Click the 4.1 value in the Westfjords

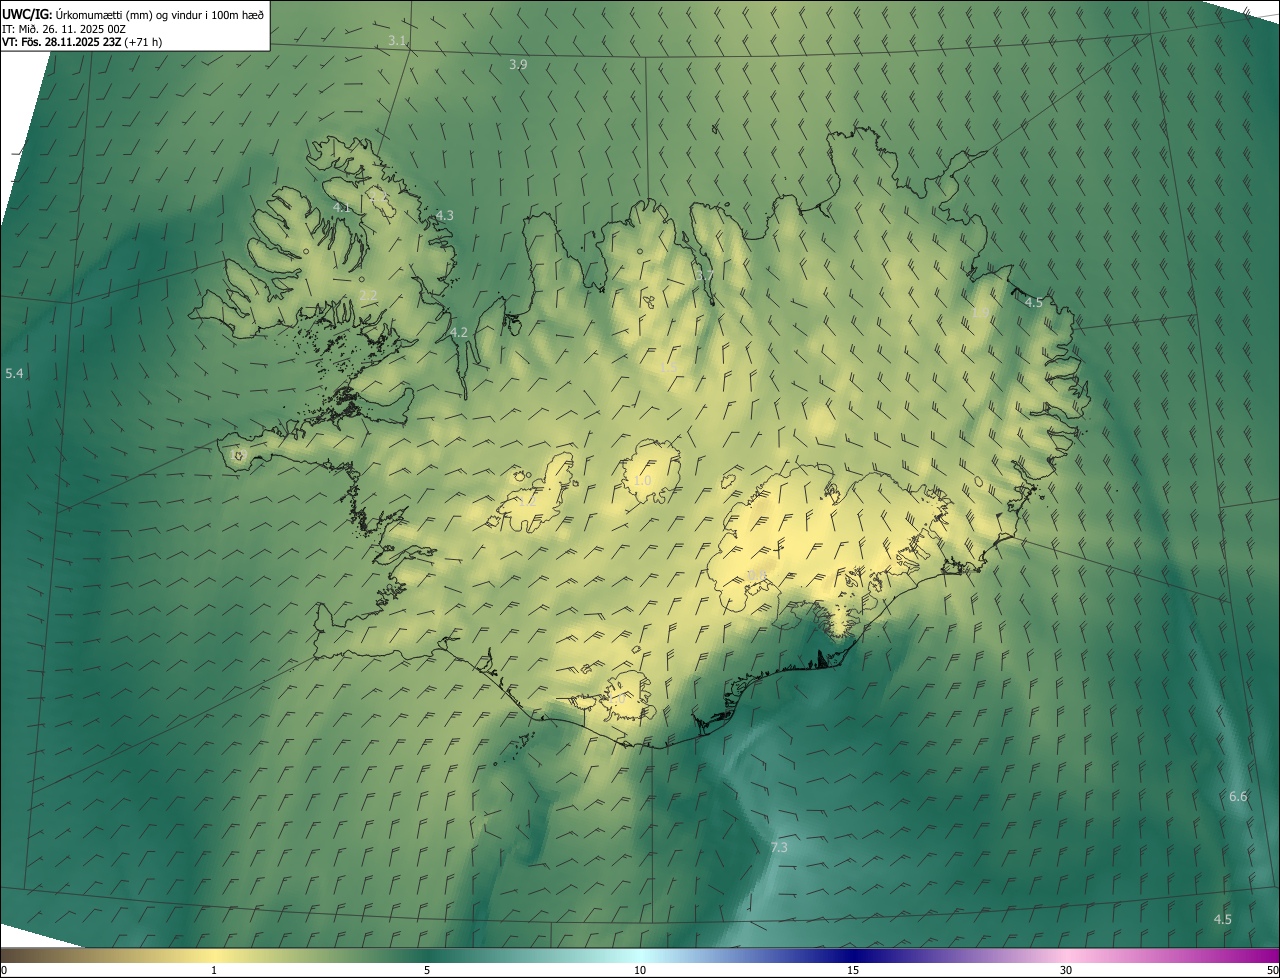(341, 207)
